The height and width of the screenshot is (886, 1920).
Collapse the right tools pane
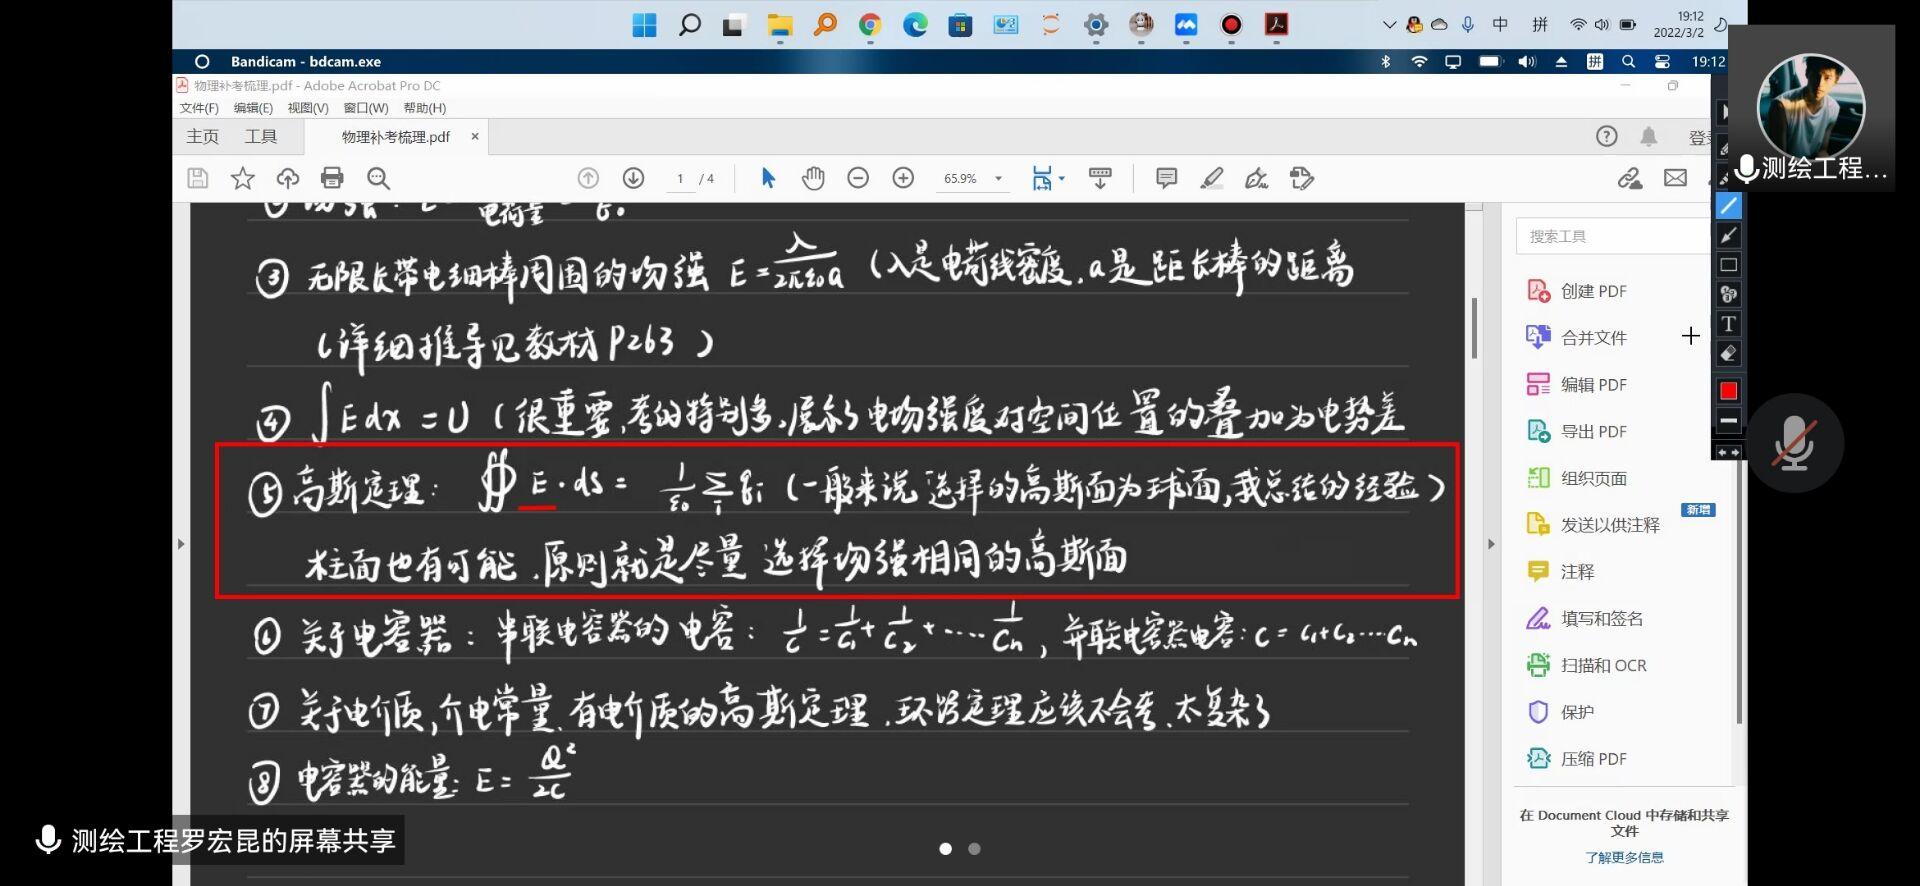tap(1491, 544)
